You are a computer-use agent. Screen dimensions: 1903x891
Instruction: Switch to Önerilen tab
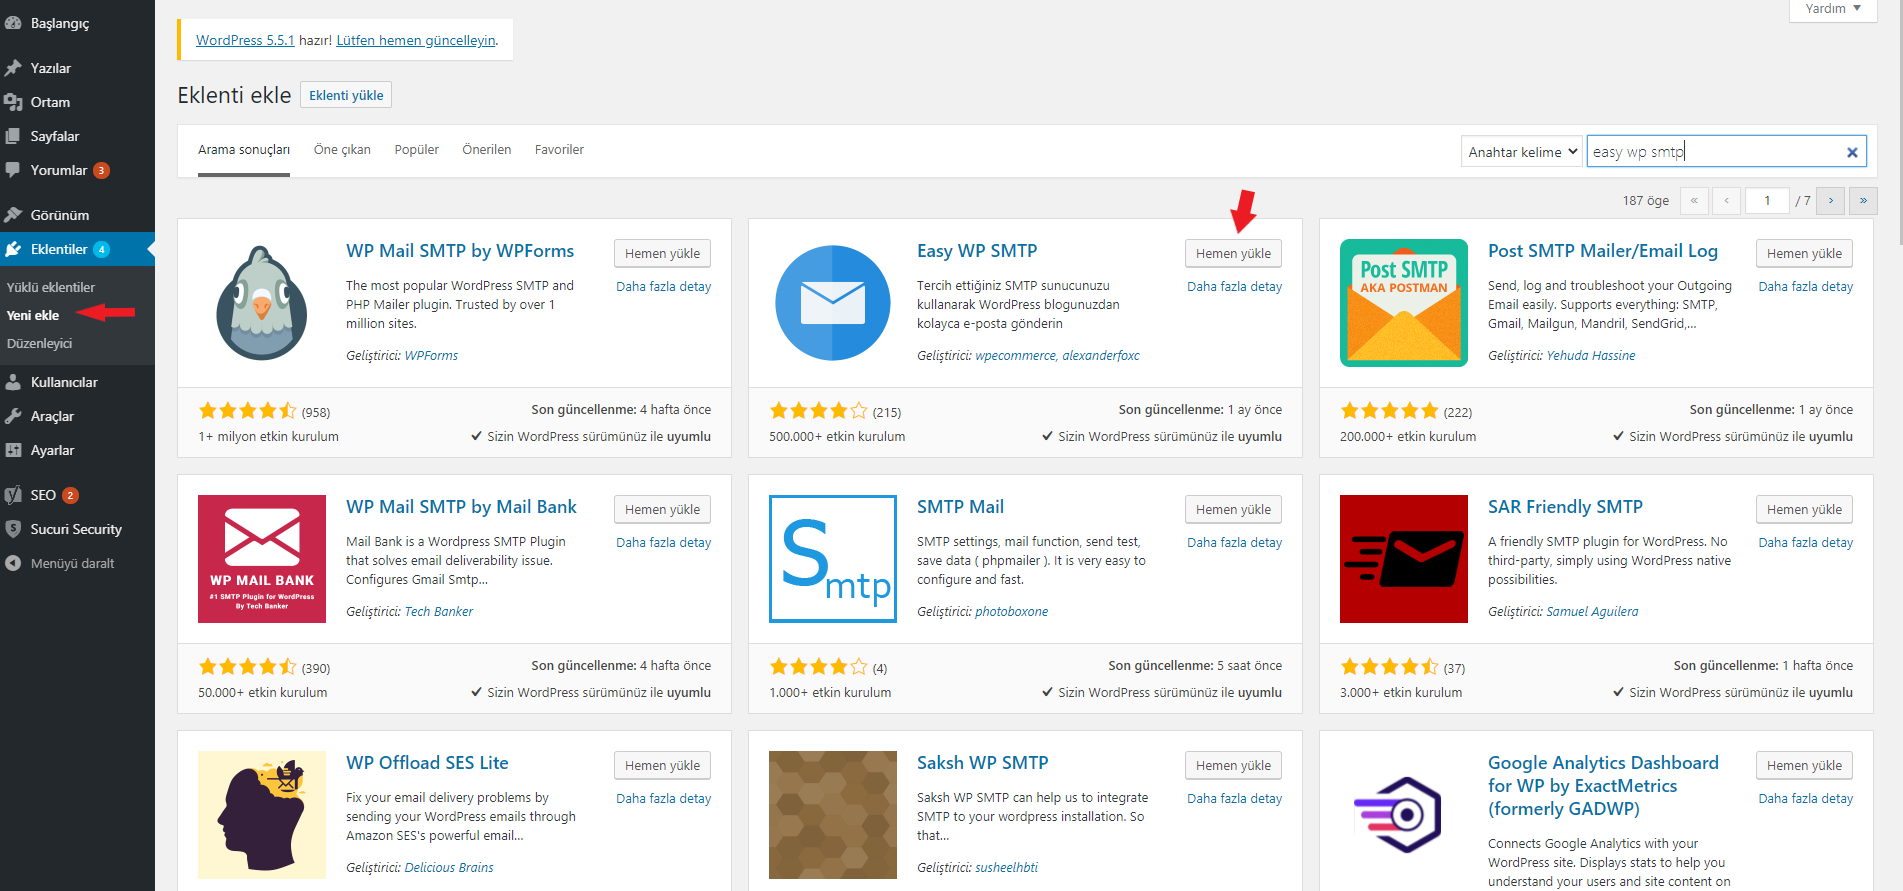pyautogui.click(x=487, y=150)
